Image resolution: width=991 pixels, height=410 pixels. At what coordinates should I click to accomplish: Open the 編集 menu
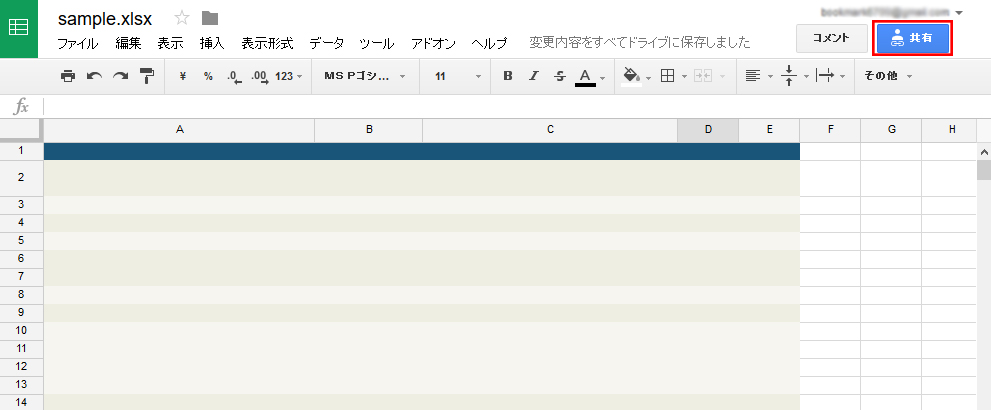(x=128, y=44)
